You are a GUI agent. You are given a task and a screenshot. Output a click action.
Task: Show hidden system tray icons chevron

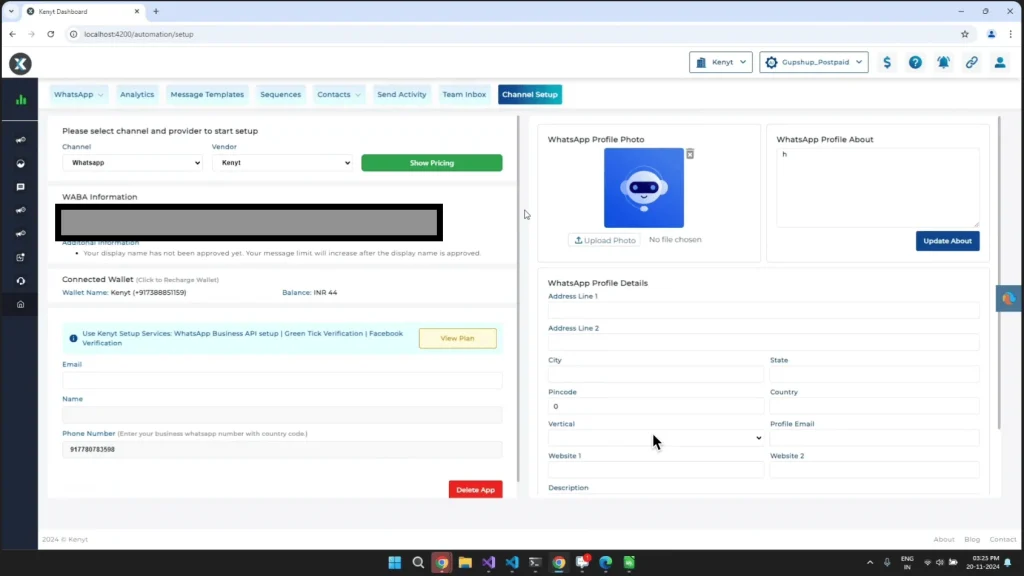point(870,562)
